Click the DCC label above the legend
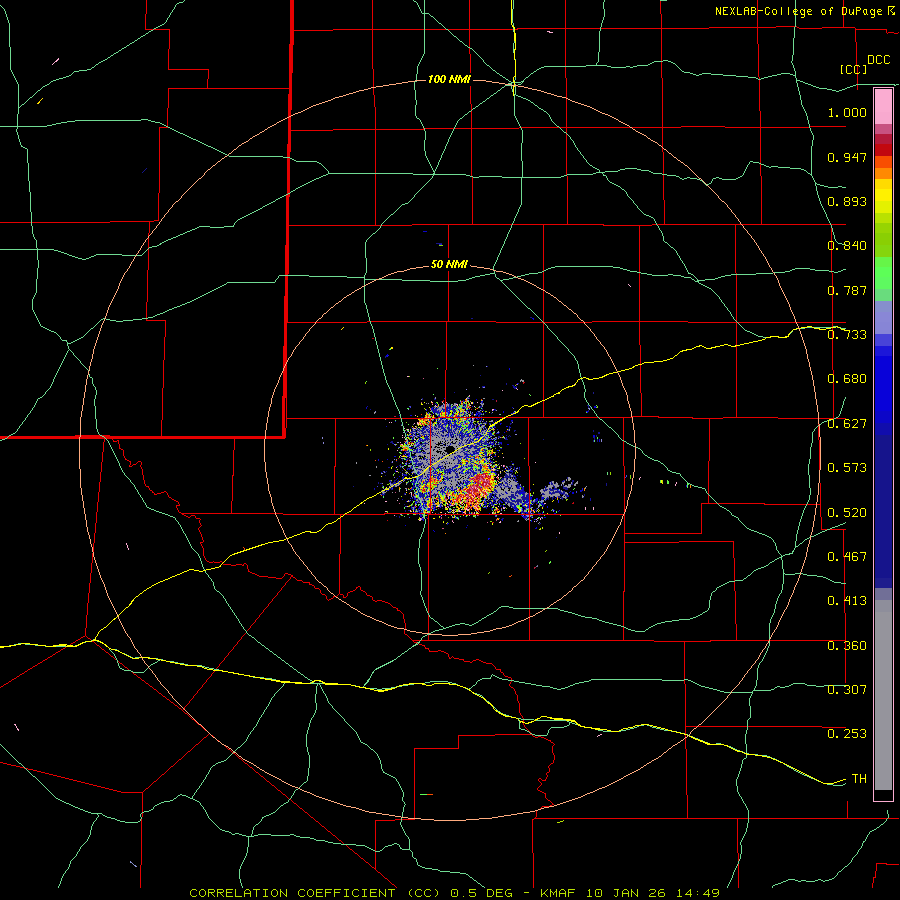Image resolution: width=900 pixels, height=900 pixels. [x=878, y=60]
